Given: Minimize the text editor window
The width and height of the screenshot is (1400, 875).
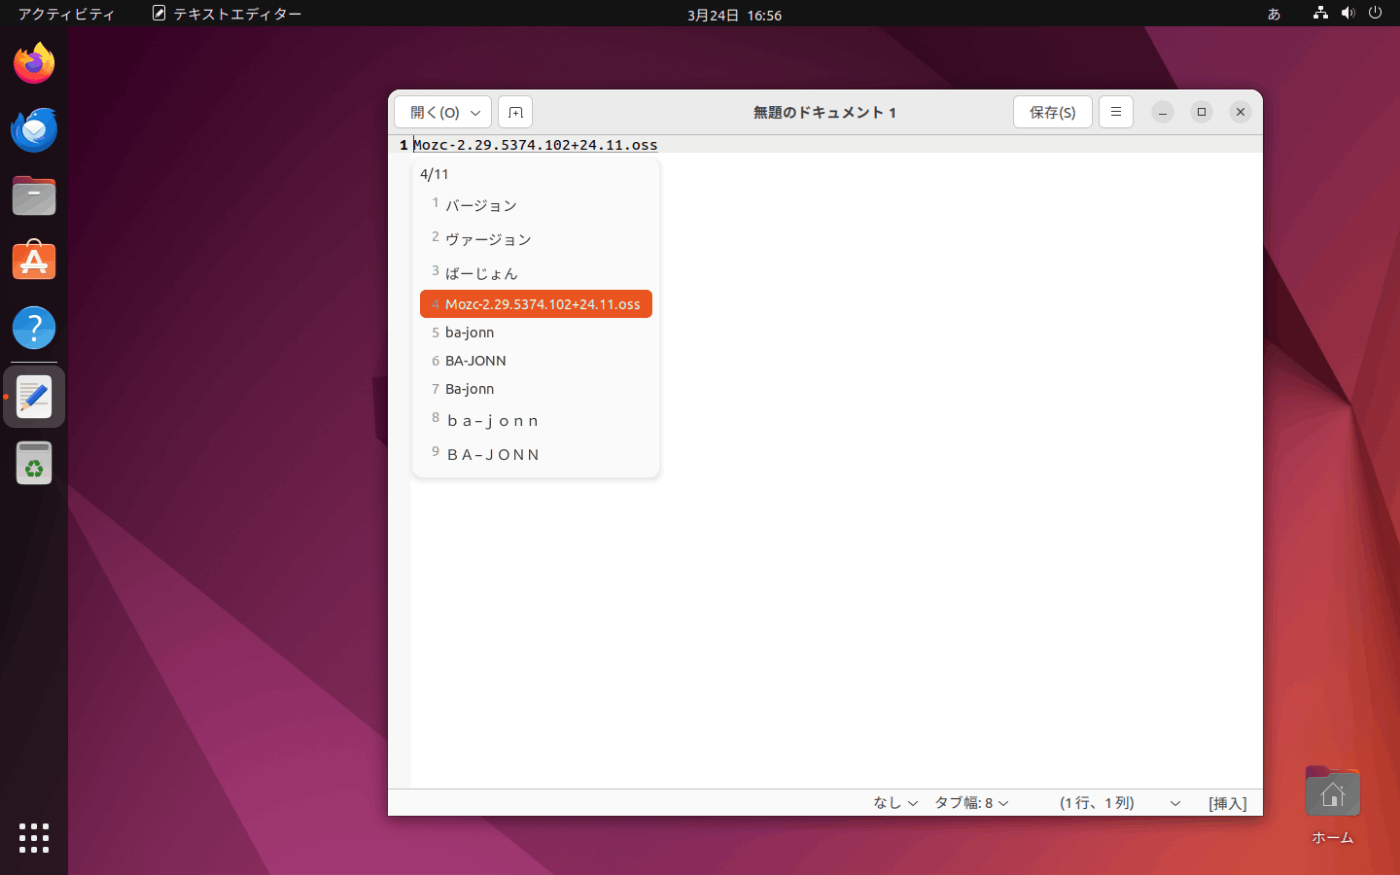Looking at the screenshot, I should coord(1162,112).
